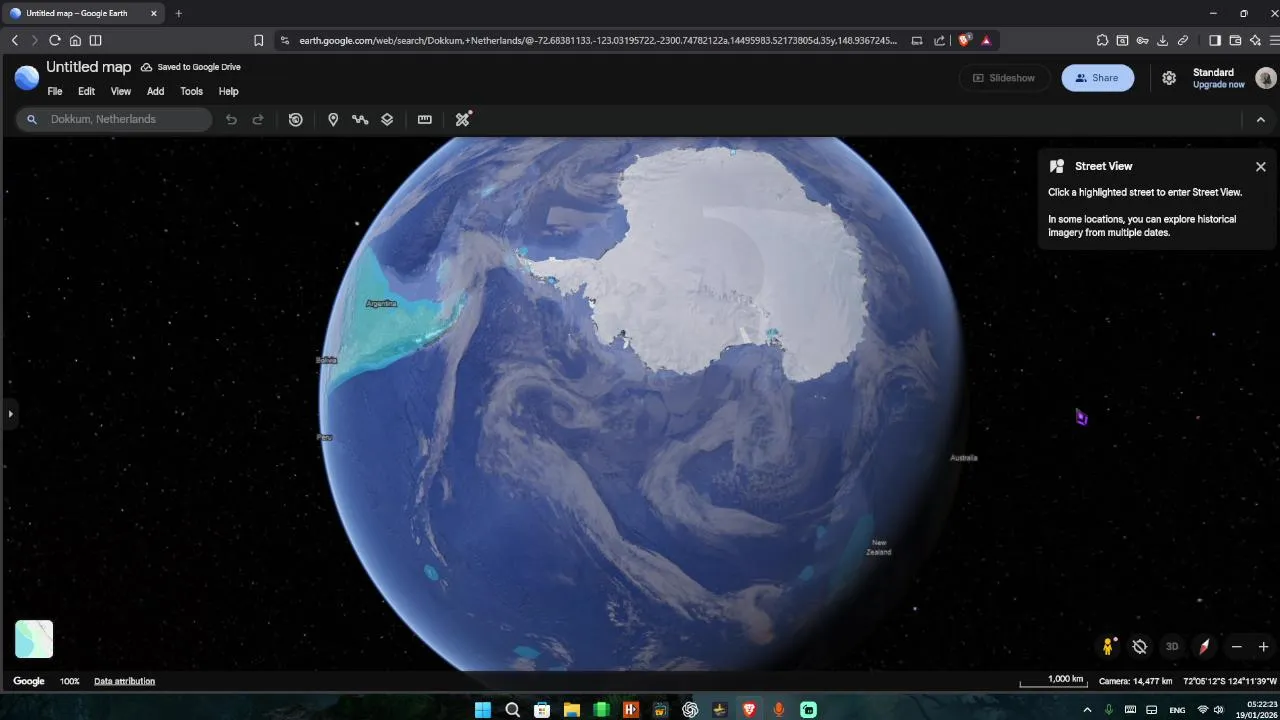Click the Upgrade now link
The image size is (1280, 720).
[1218, 85]
